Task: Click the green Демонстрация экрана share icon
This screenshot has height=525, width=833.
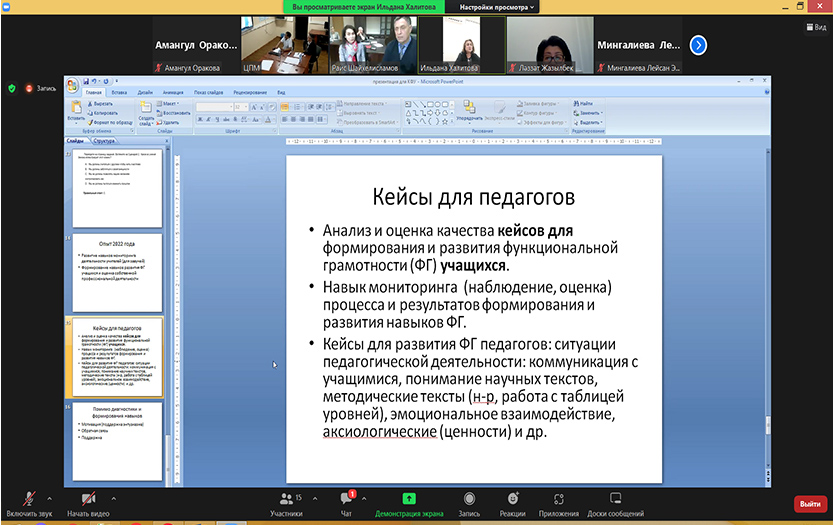Action: click(x=409, y=498)
